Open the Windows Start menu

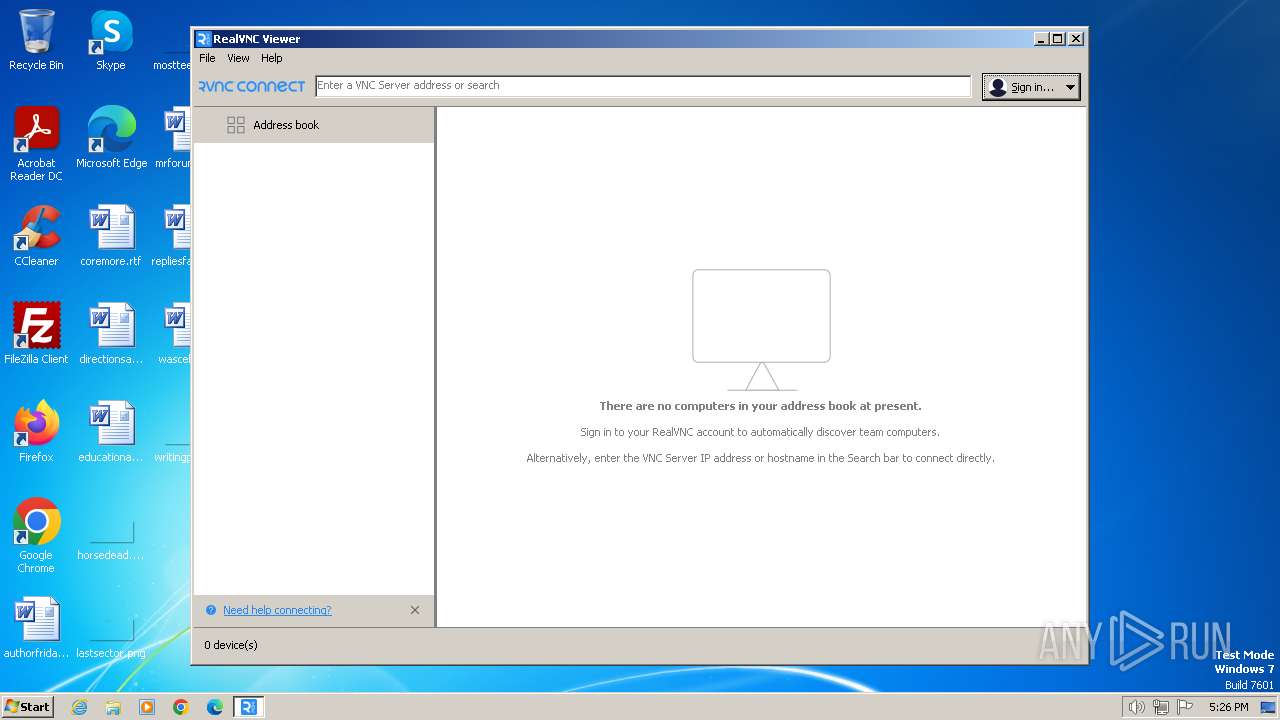[x=28, y=706]
